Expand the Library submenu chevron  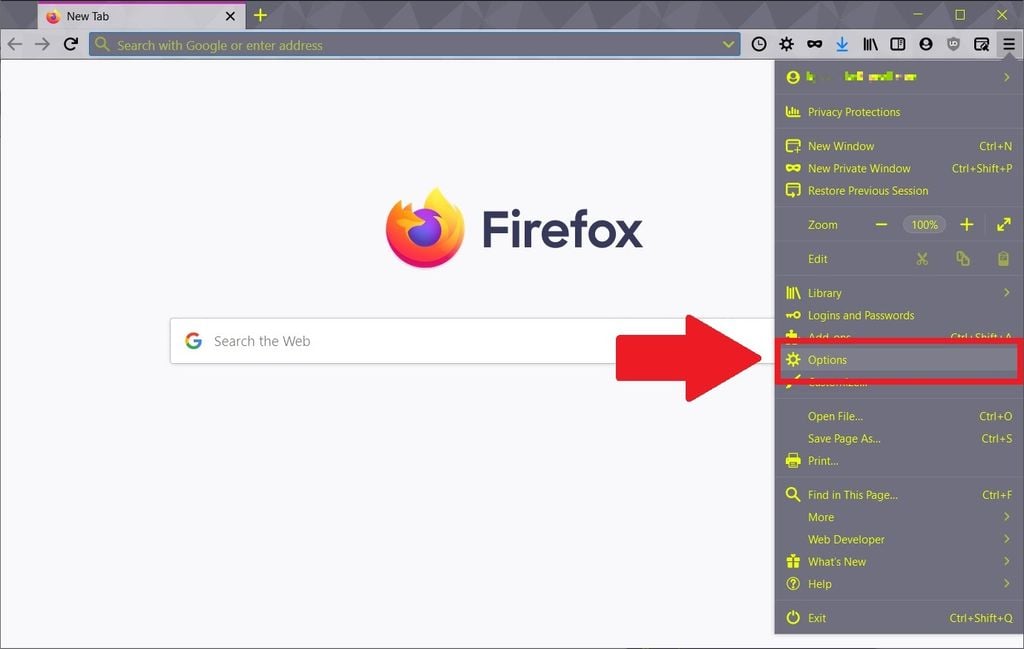(x=1006, y=293)
